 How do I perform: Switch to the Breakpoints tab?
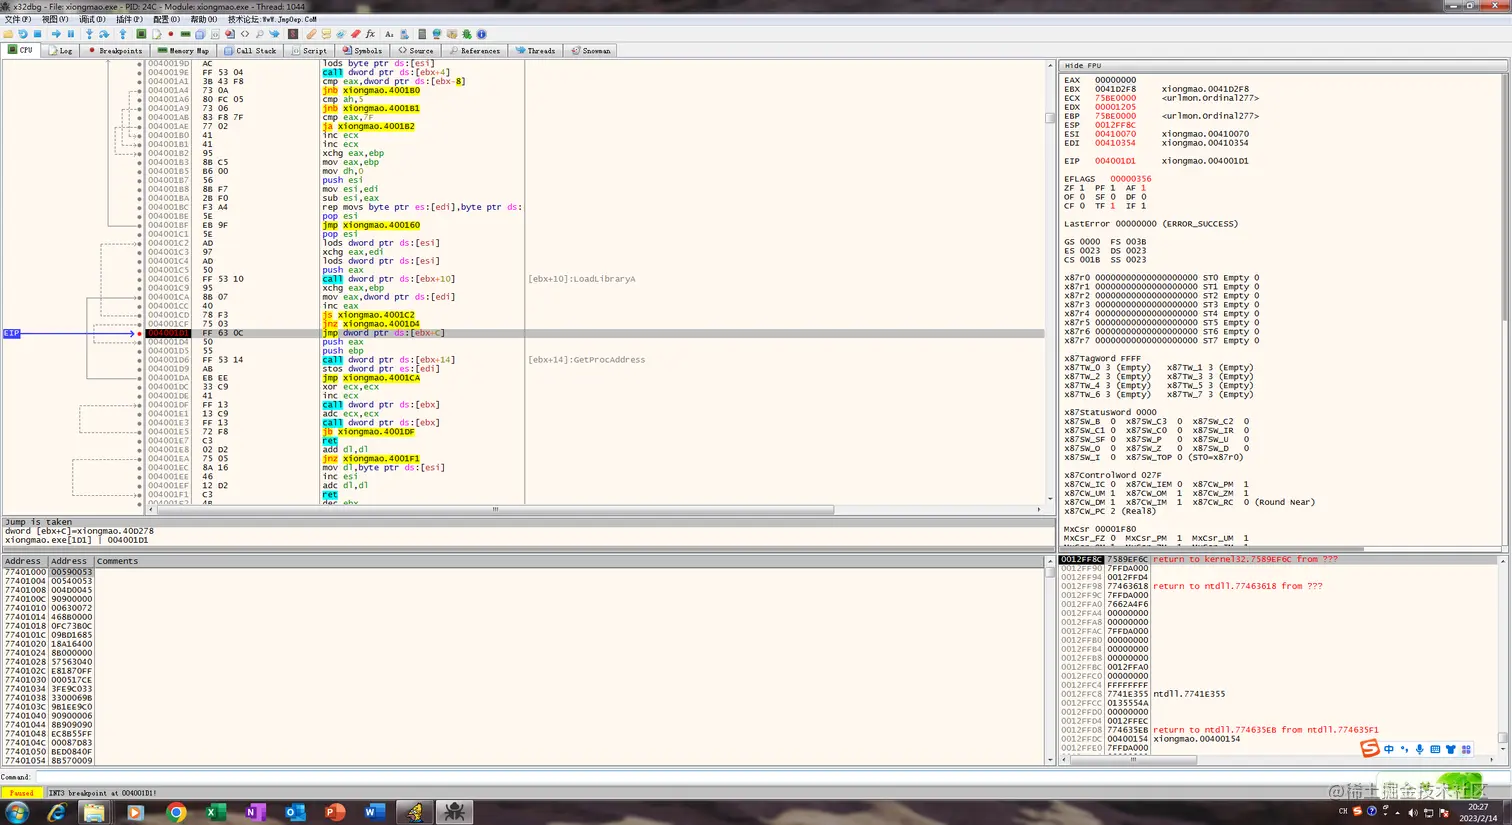(x=115, y=50)
